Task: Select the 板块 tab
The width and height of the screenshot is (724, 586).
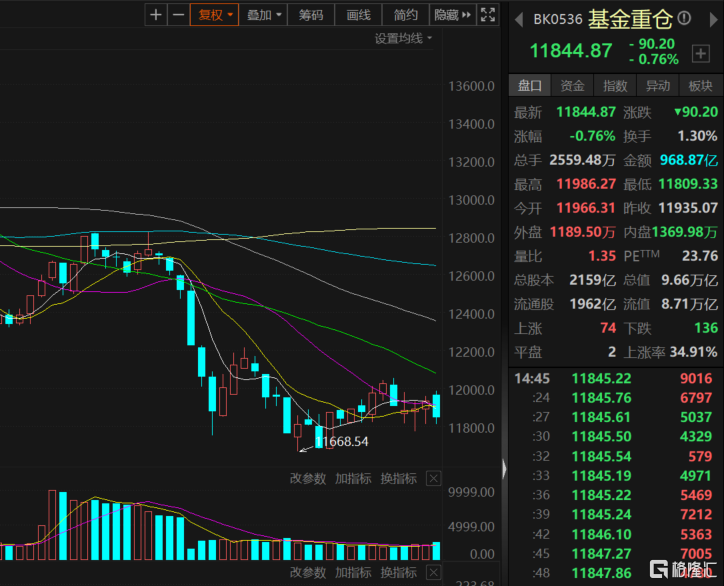Action: tap(700, 85)
